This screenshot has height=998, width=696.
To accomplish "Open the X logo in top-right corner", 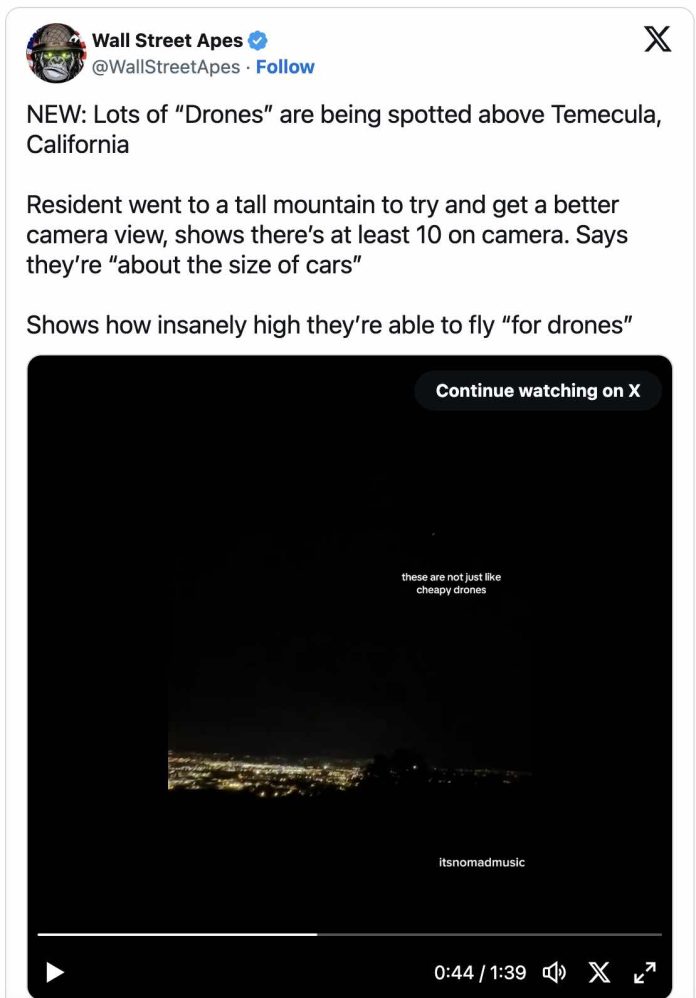I will pyautogui.click(x=656, y=41).
